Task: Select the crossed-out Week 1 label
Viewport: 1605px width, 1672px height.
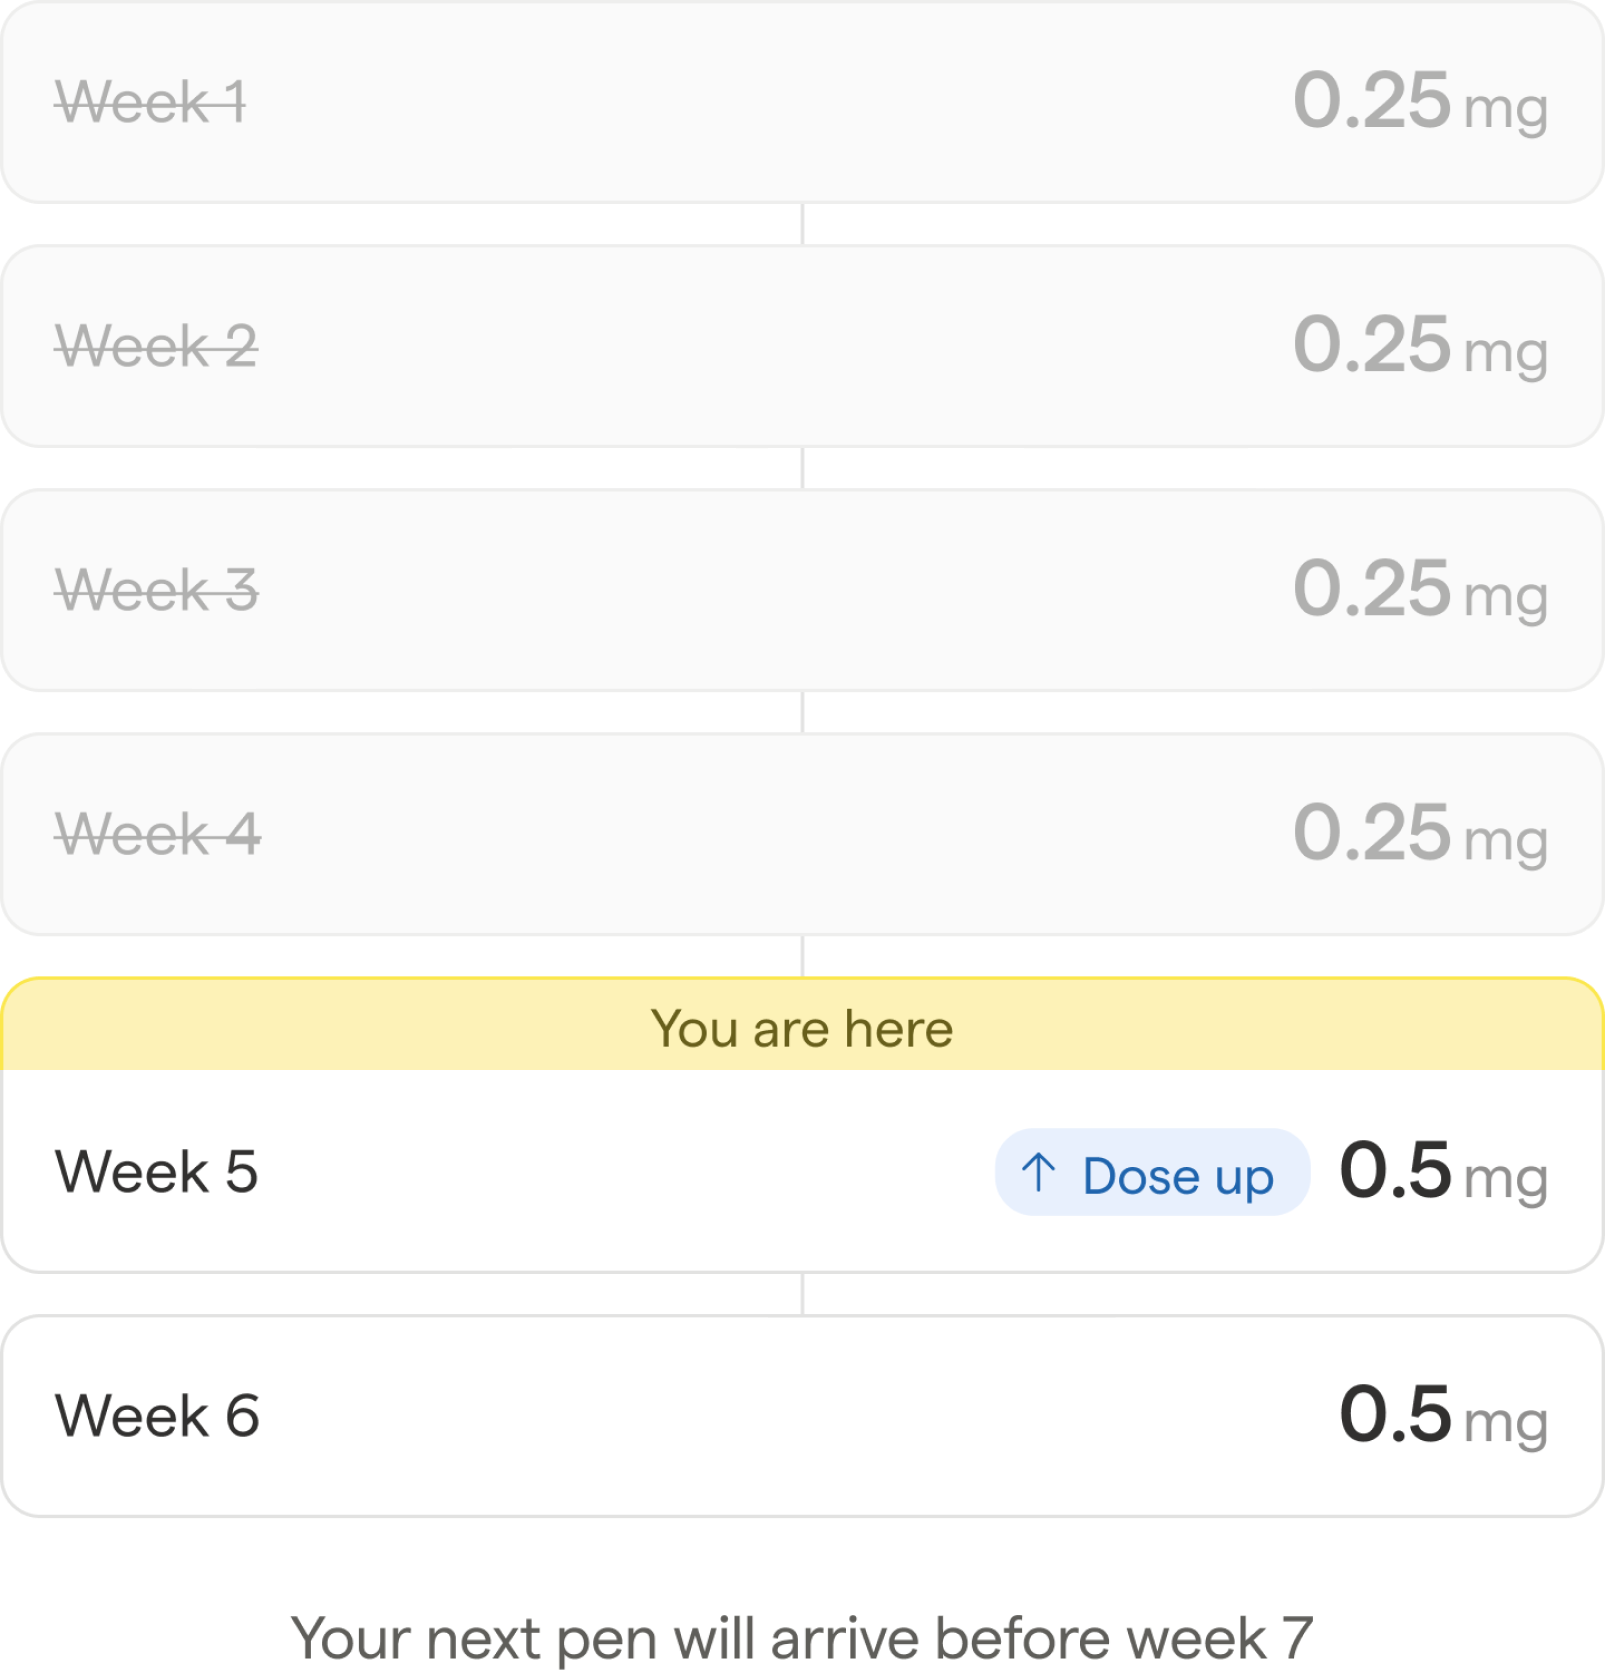Action: point(151,102)
